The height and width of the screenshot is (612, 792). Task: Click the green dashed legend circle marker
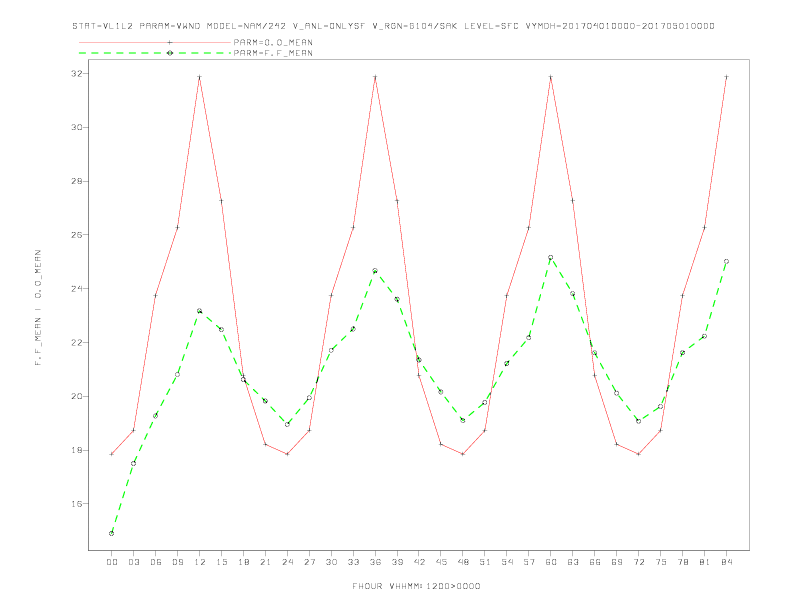[x=170, y=53]
